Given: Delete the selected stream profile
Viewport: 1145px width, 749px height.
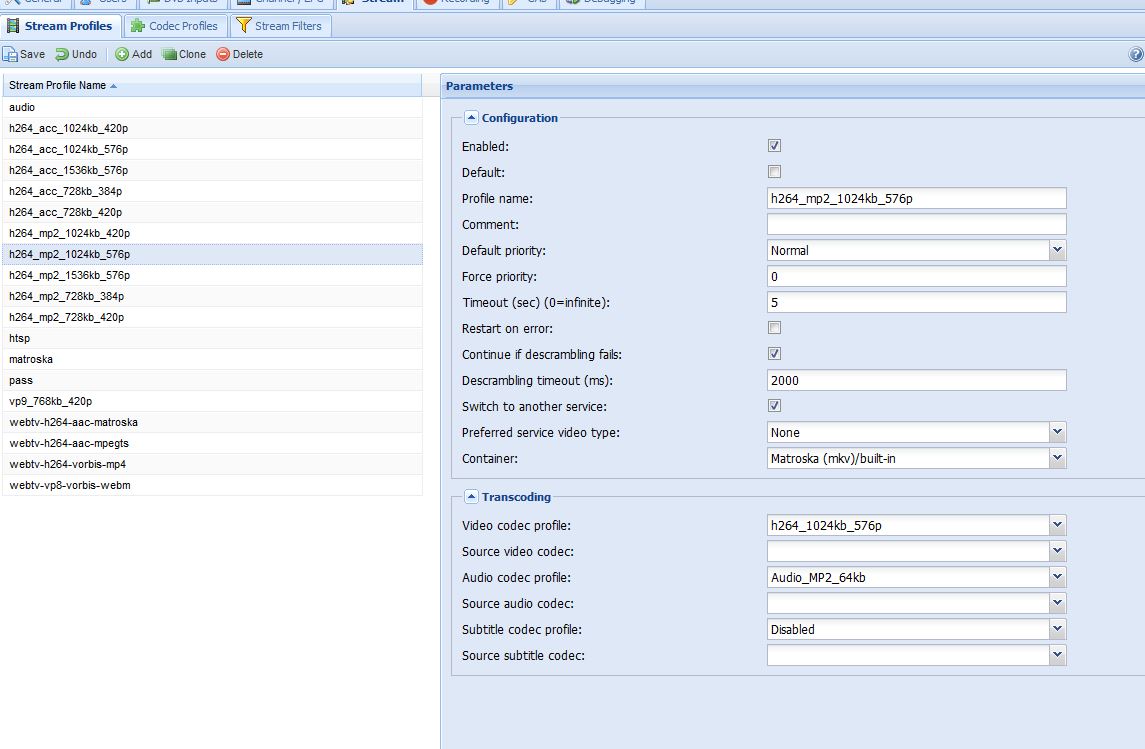Looking at the screenshot, I should tap(240, 54).
